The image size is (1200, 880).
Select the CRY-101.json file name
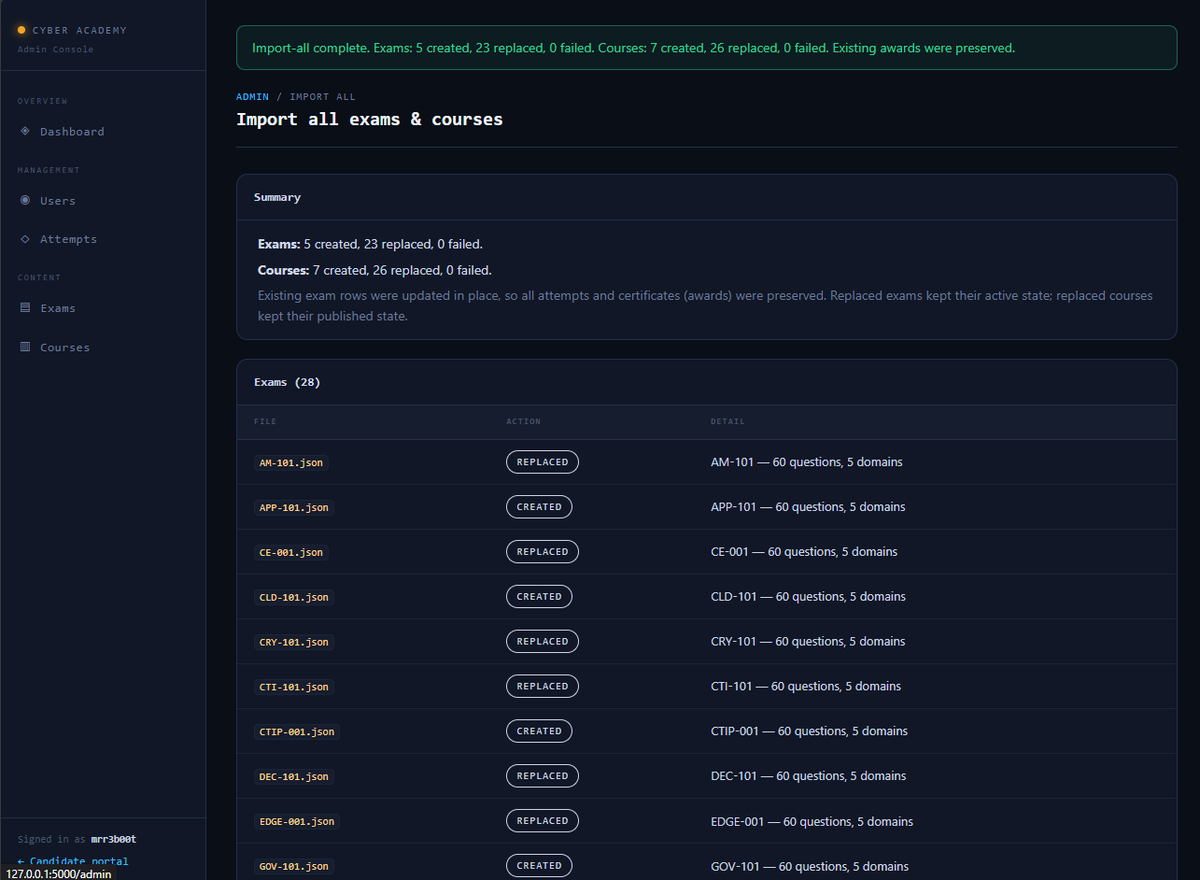pyautogui.click(x=294, y=642)
